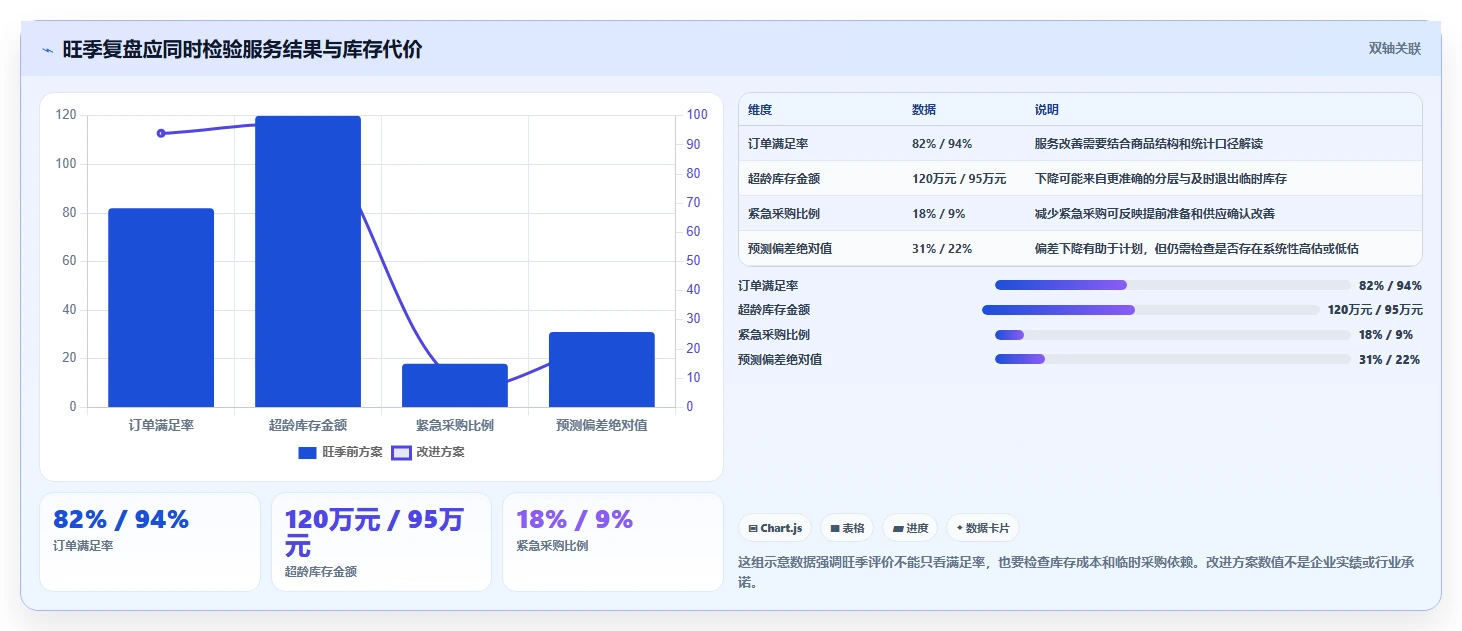Click the 18% / 9% data card
This screenshot has height=631, width=1462.
pos(612,541)
